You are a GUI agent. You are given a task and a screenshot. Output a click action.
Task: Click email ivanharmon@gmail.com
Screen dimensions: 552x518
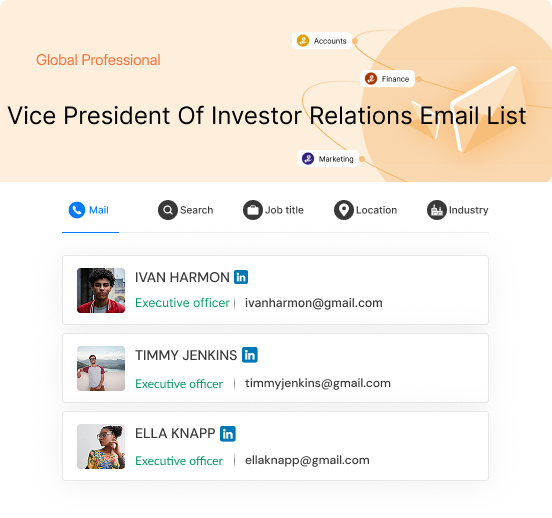(314, 303)
